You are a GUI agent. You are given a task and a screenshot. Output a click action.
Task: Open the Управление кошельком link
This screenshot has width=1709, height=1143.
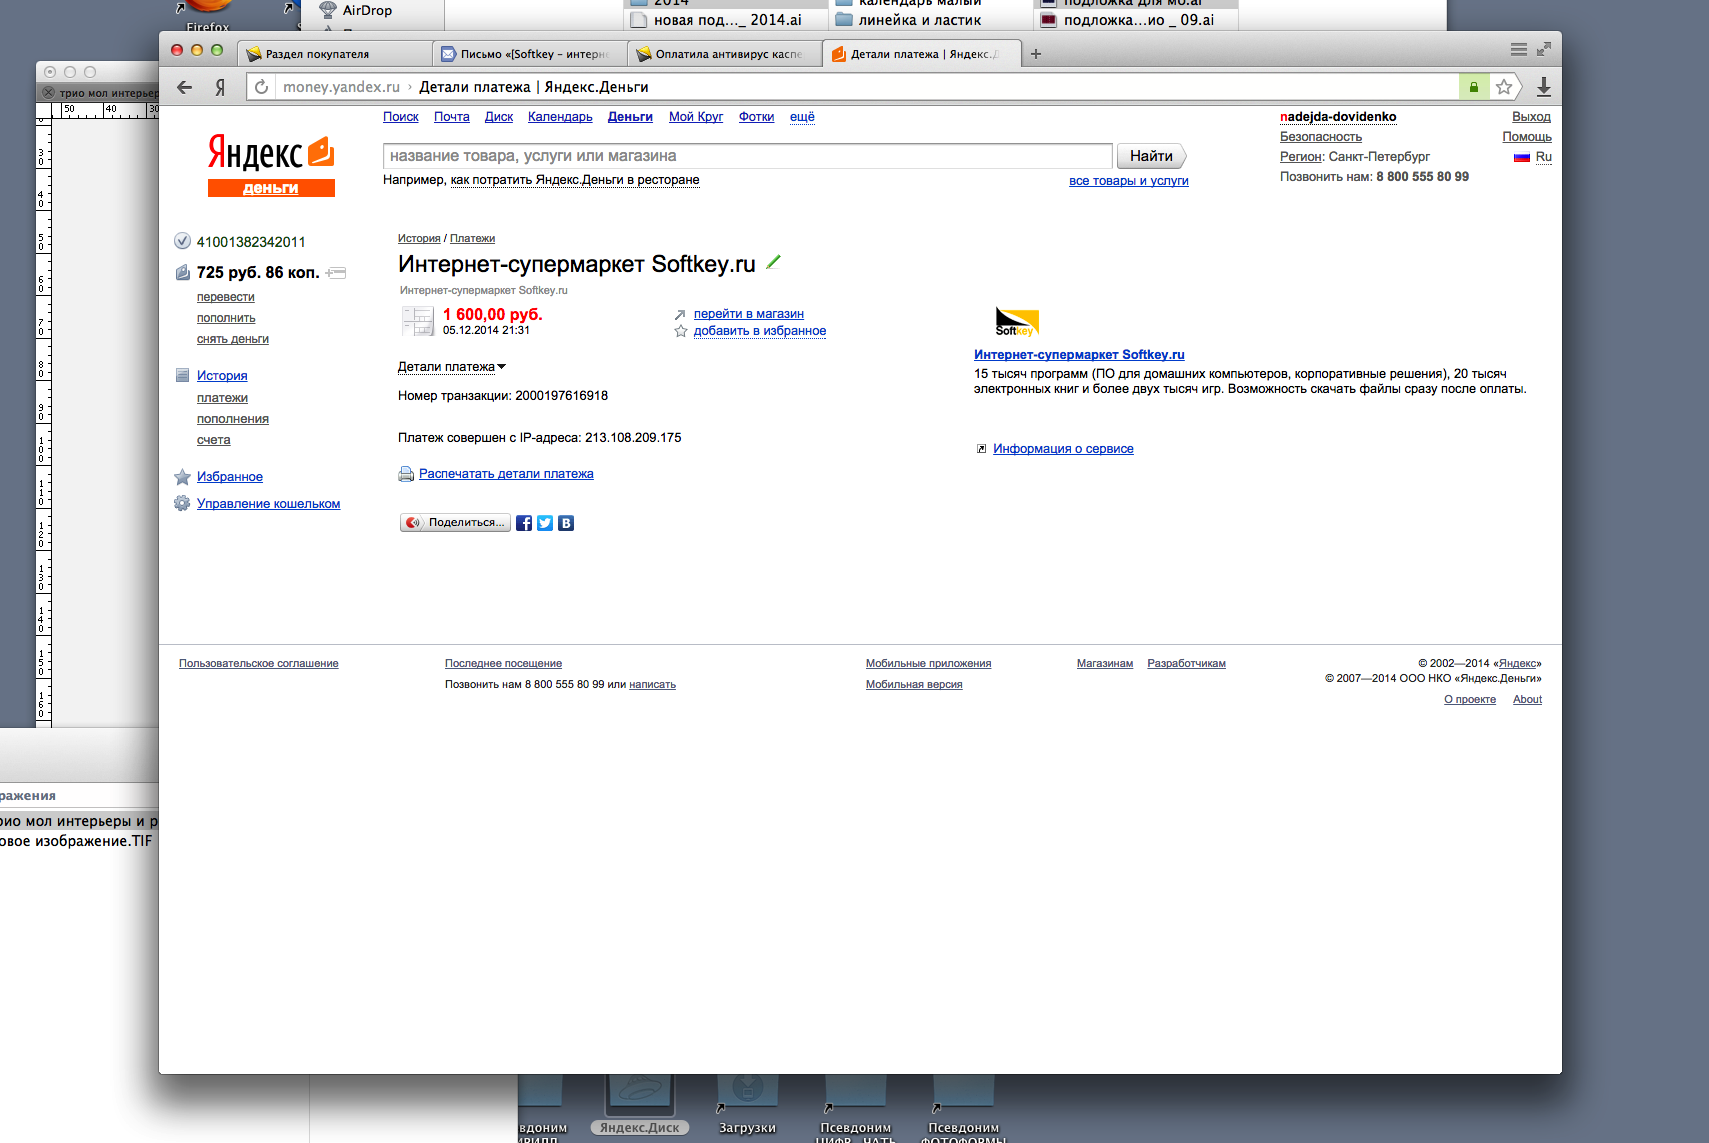(269, 504)
